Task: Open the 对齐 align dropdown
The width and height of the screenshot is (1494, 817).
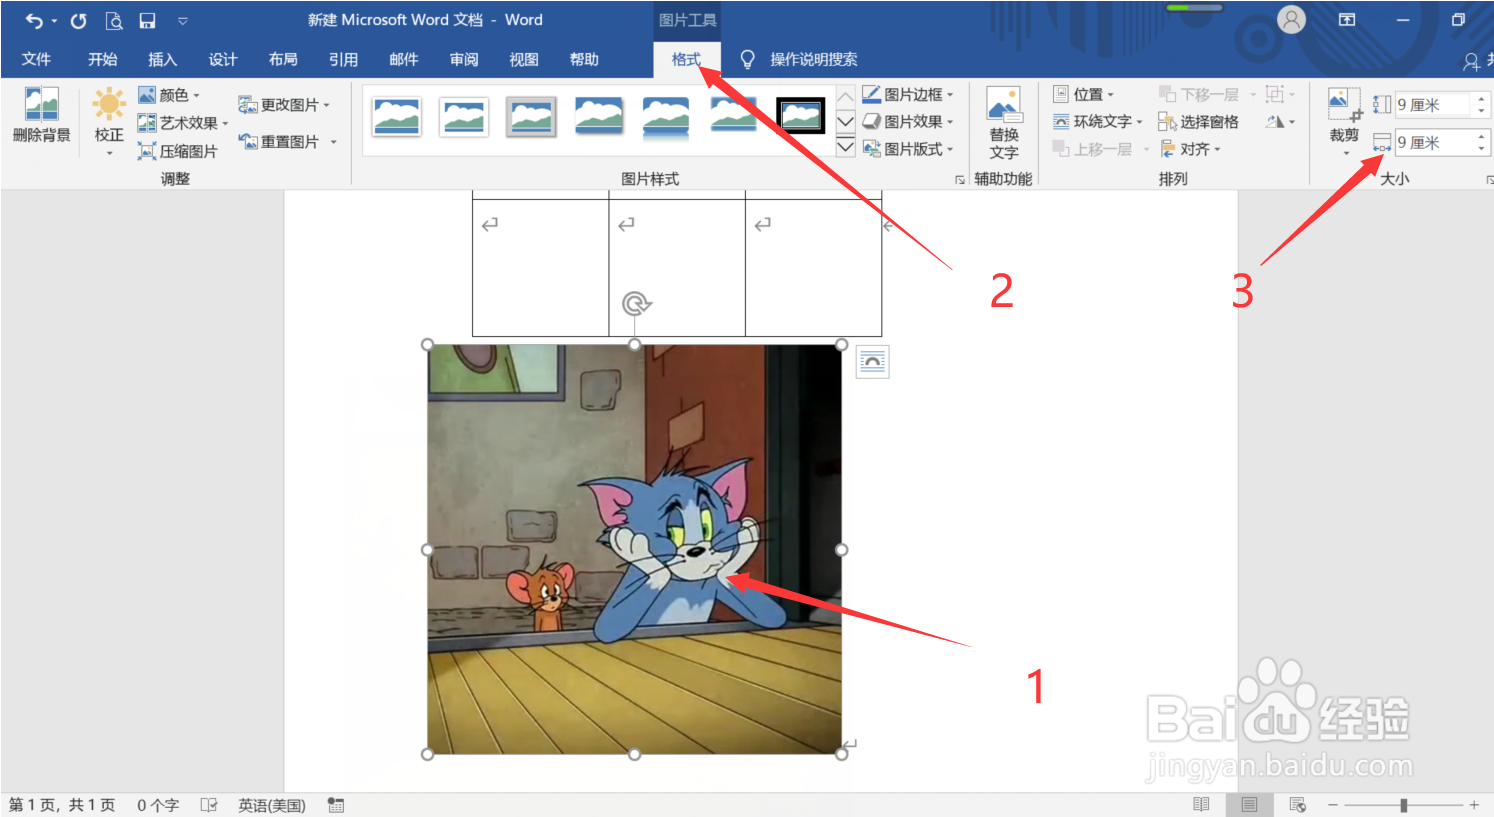Action: [x=1190, y=149]
